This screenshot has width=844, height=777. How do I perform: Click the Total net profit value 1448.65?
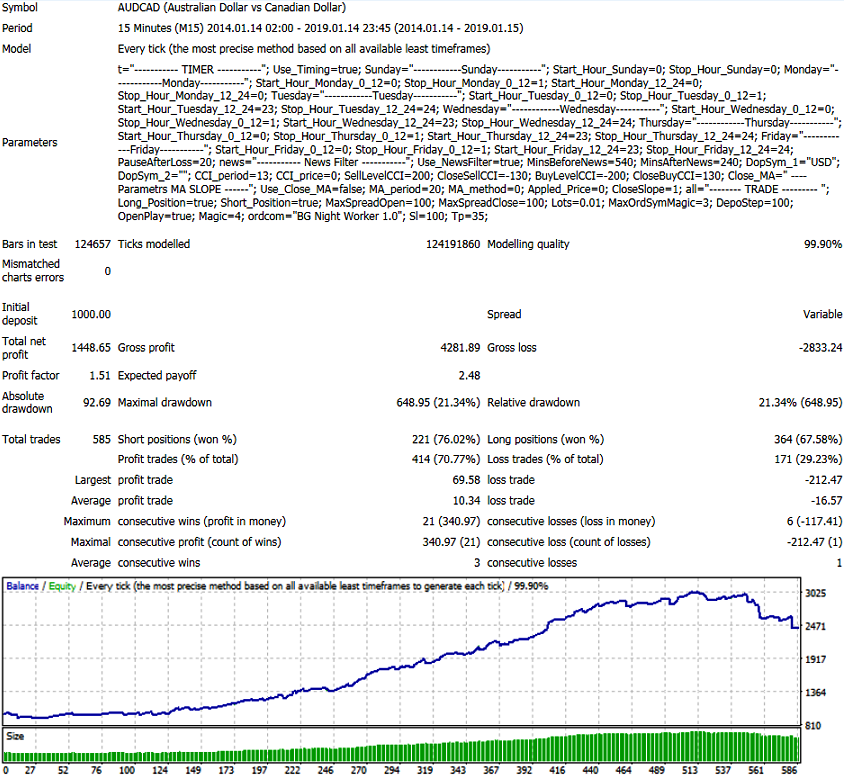(x=91, y=348)
